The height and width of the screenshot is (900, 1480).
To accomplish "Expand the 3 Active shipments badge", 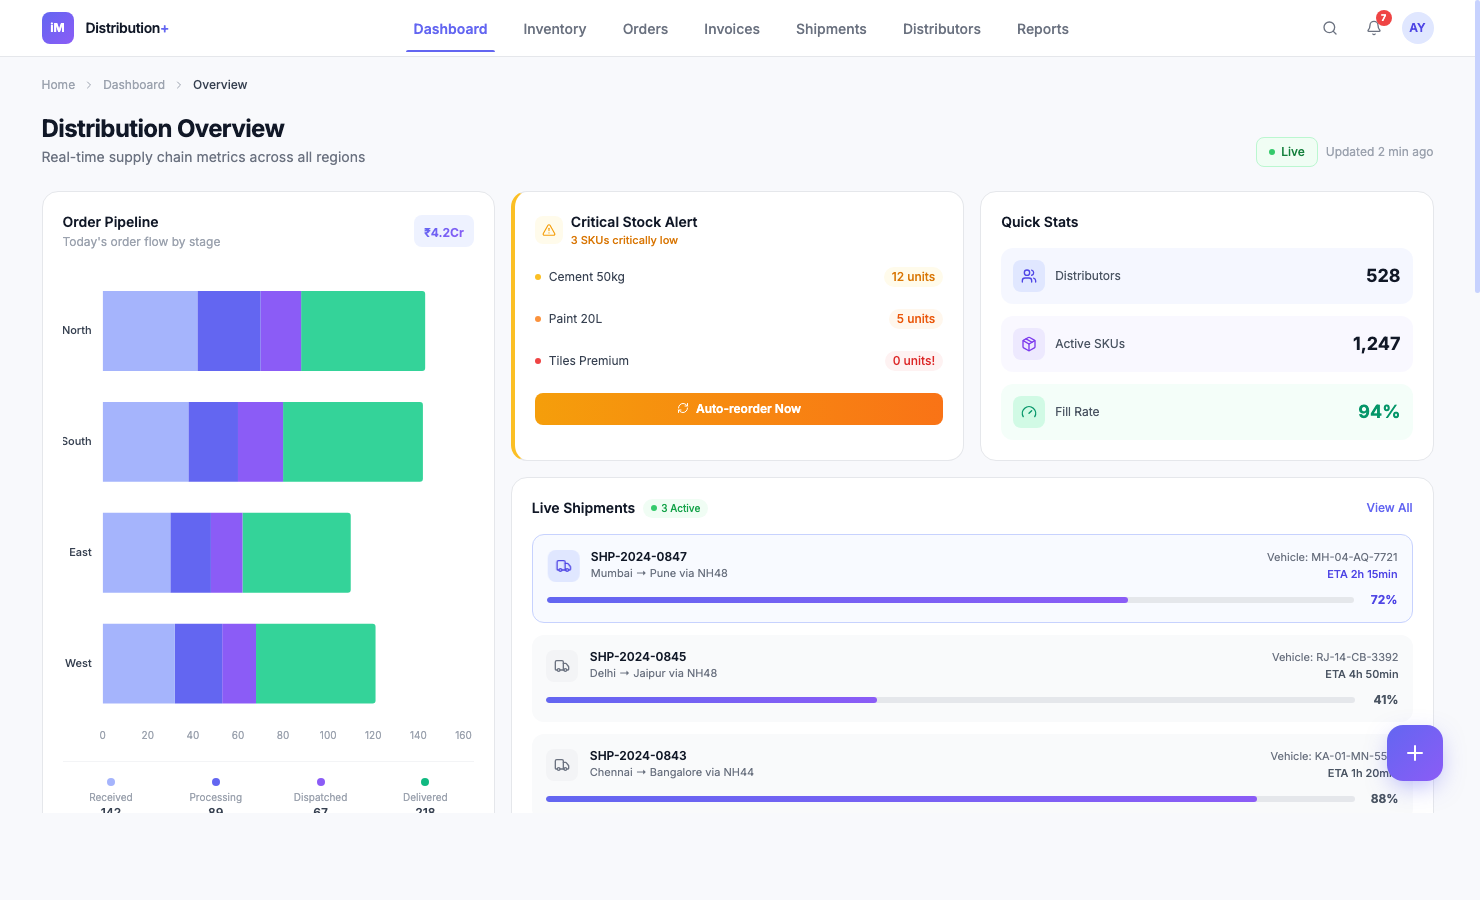I will (675, 508).
